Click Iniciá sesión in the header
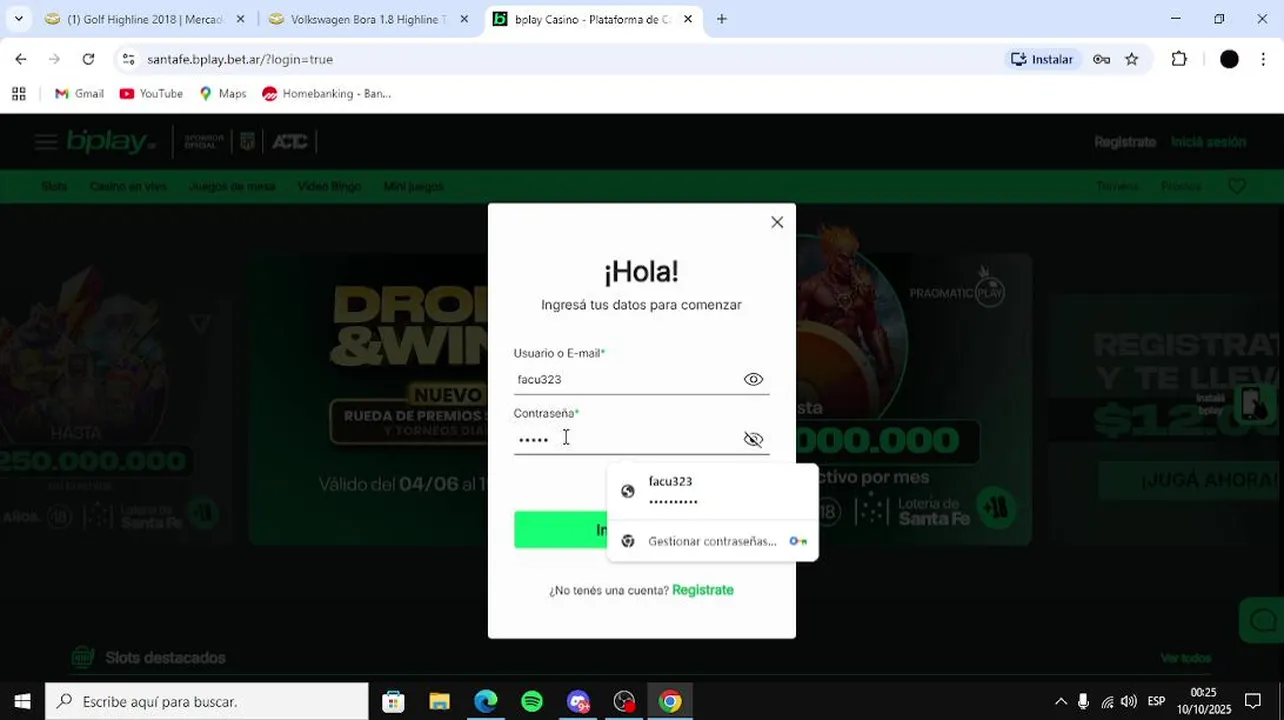1284x720 pixels. pyautogui.click(x=1208, y=142)
